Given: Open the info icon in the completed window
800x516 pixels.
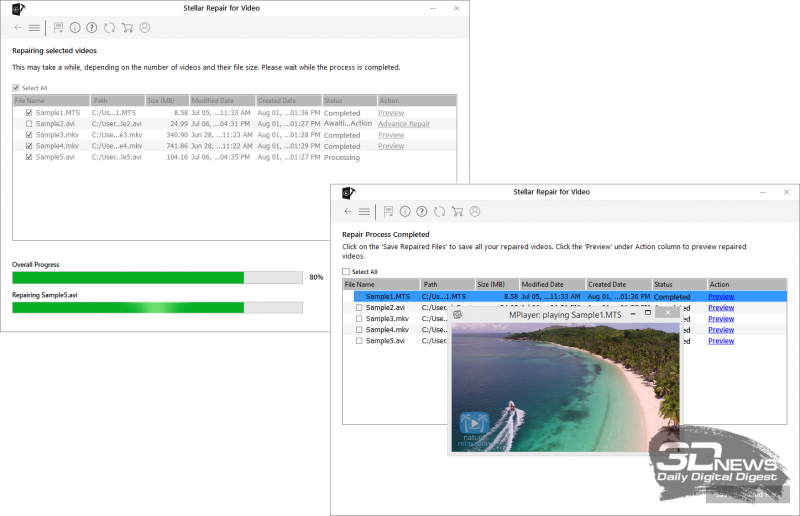Looking at the screenshot, I should [405, 211].
